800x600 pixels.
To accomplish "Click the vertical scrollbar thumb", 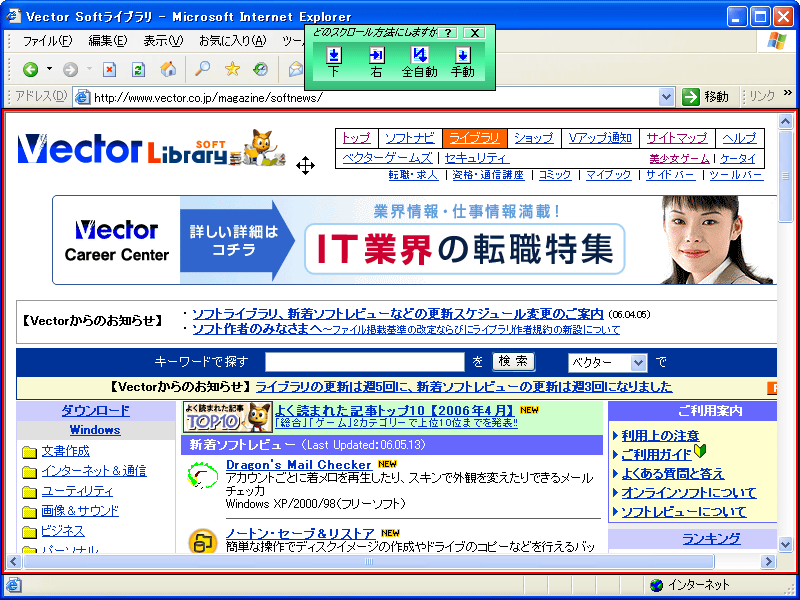I will pyautogui.click(x=786, y=176).
